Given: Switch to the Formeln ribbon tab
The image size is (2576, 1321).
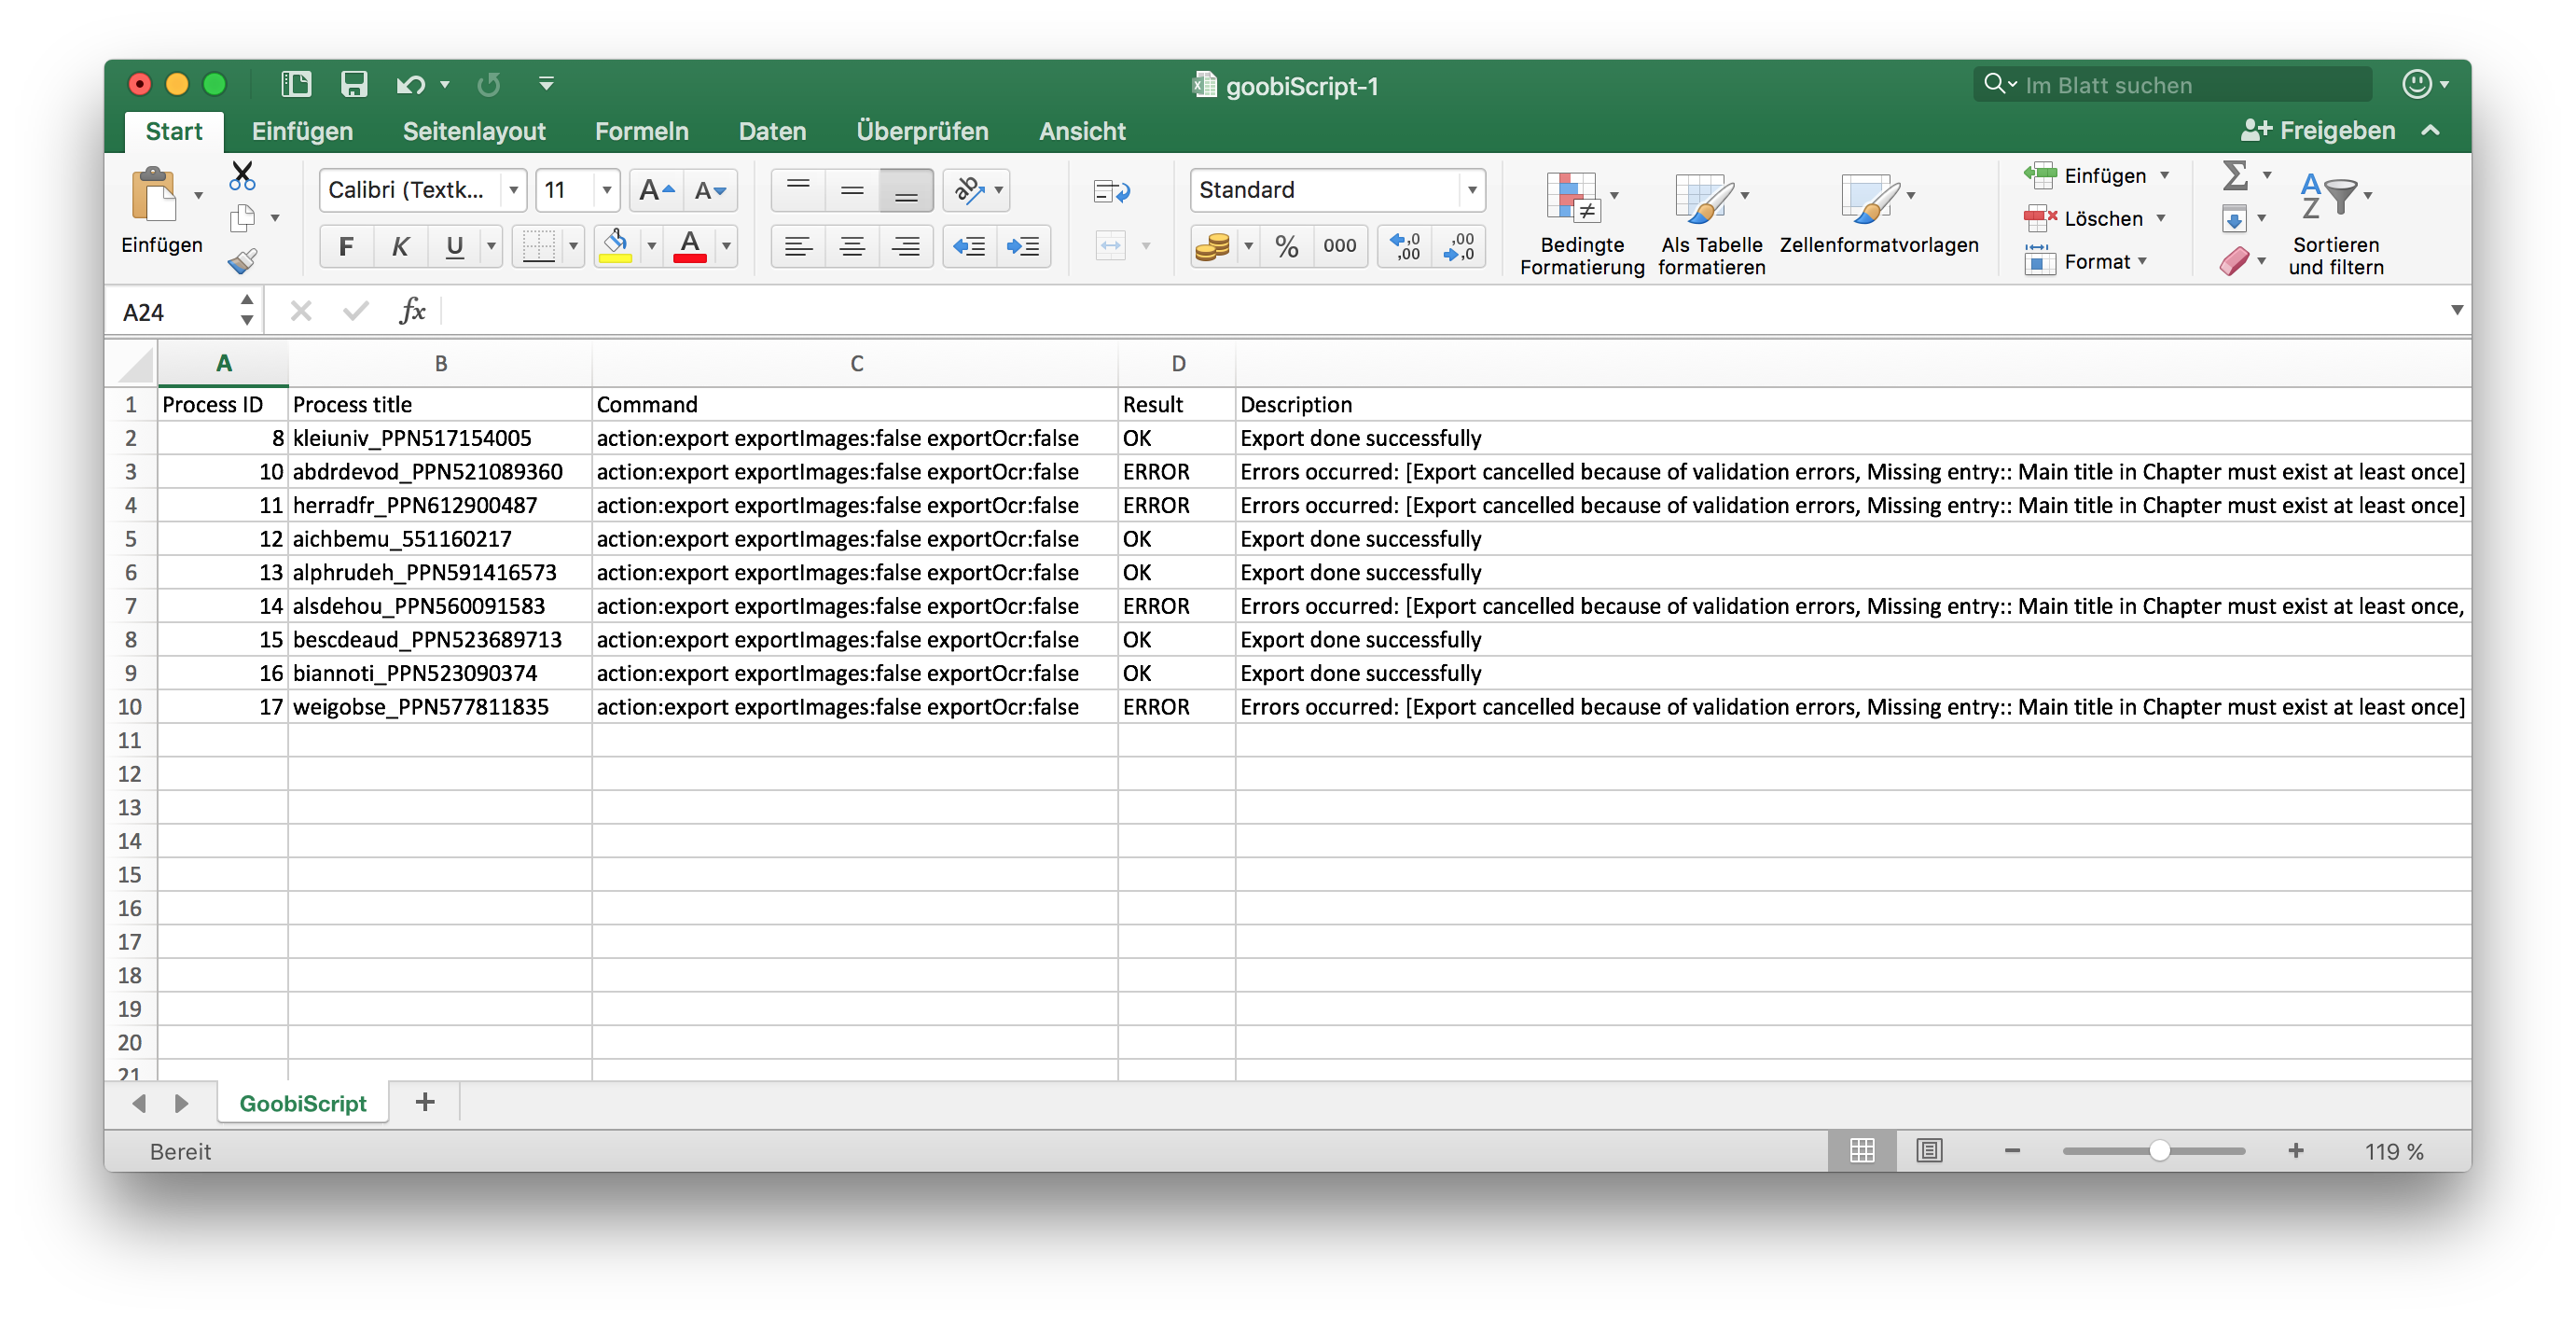Looking at the screenshot, I should tap(642, 131).
